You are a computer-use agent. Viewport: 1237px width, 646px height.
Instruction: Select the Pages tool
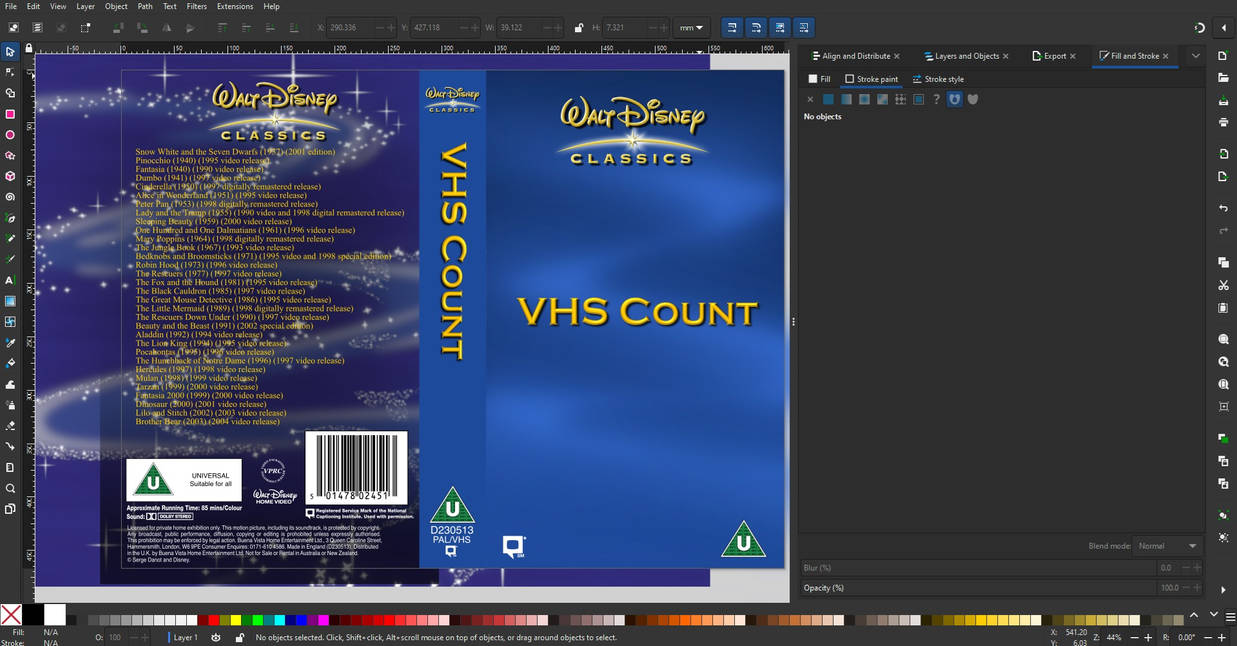point(10,509)
